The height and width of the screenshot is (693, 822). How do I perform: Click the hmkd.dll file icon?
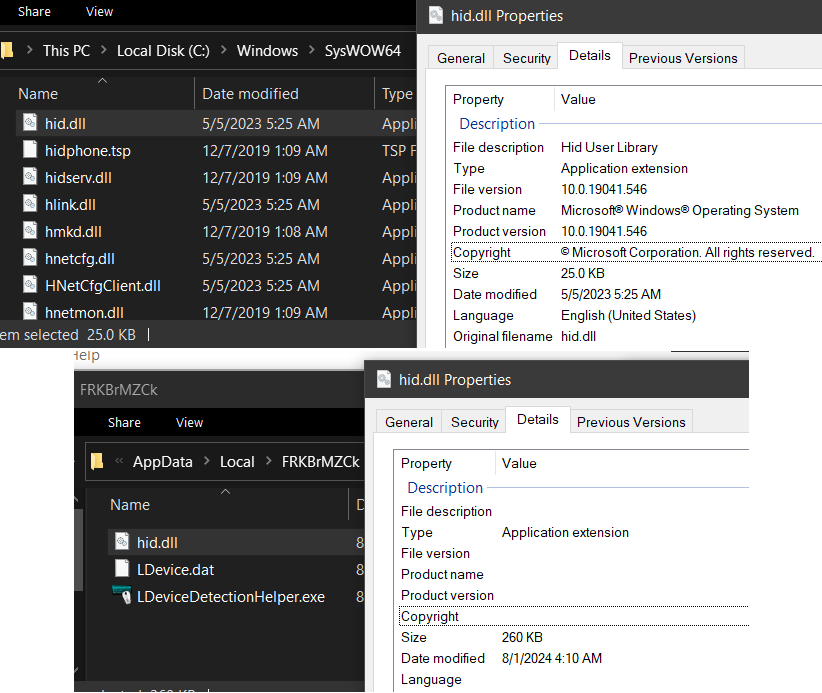30,231
